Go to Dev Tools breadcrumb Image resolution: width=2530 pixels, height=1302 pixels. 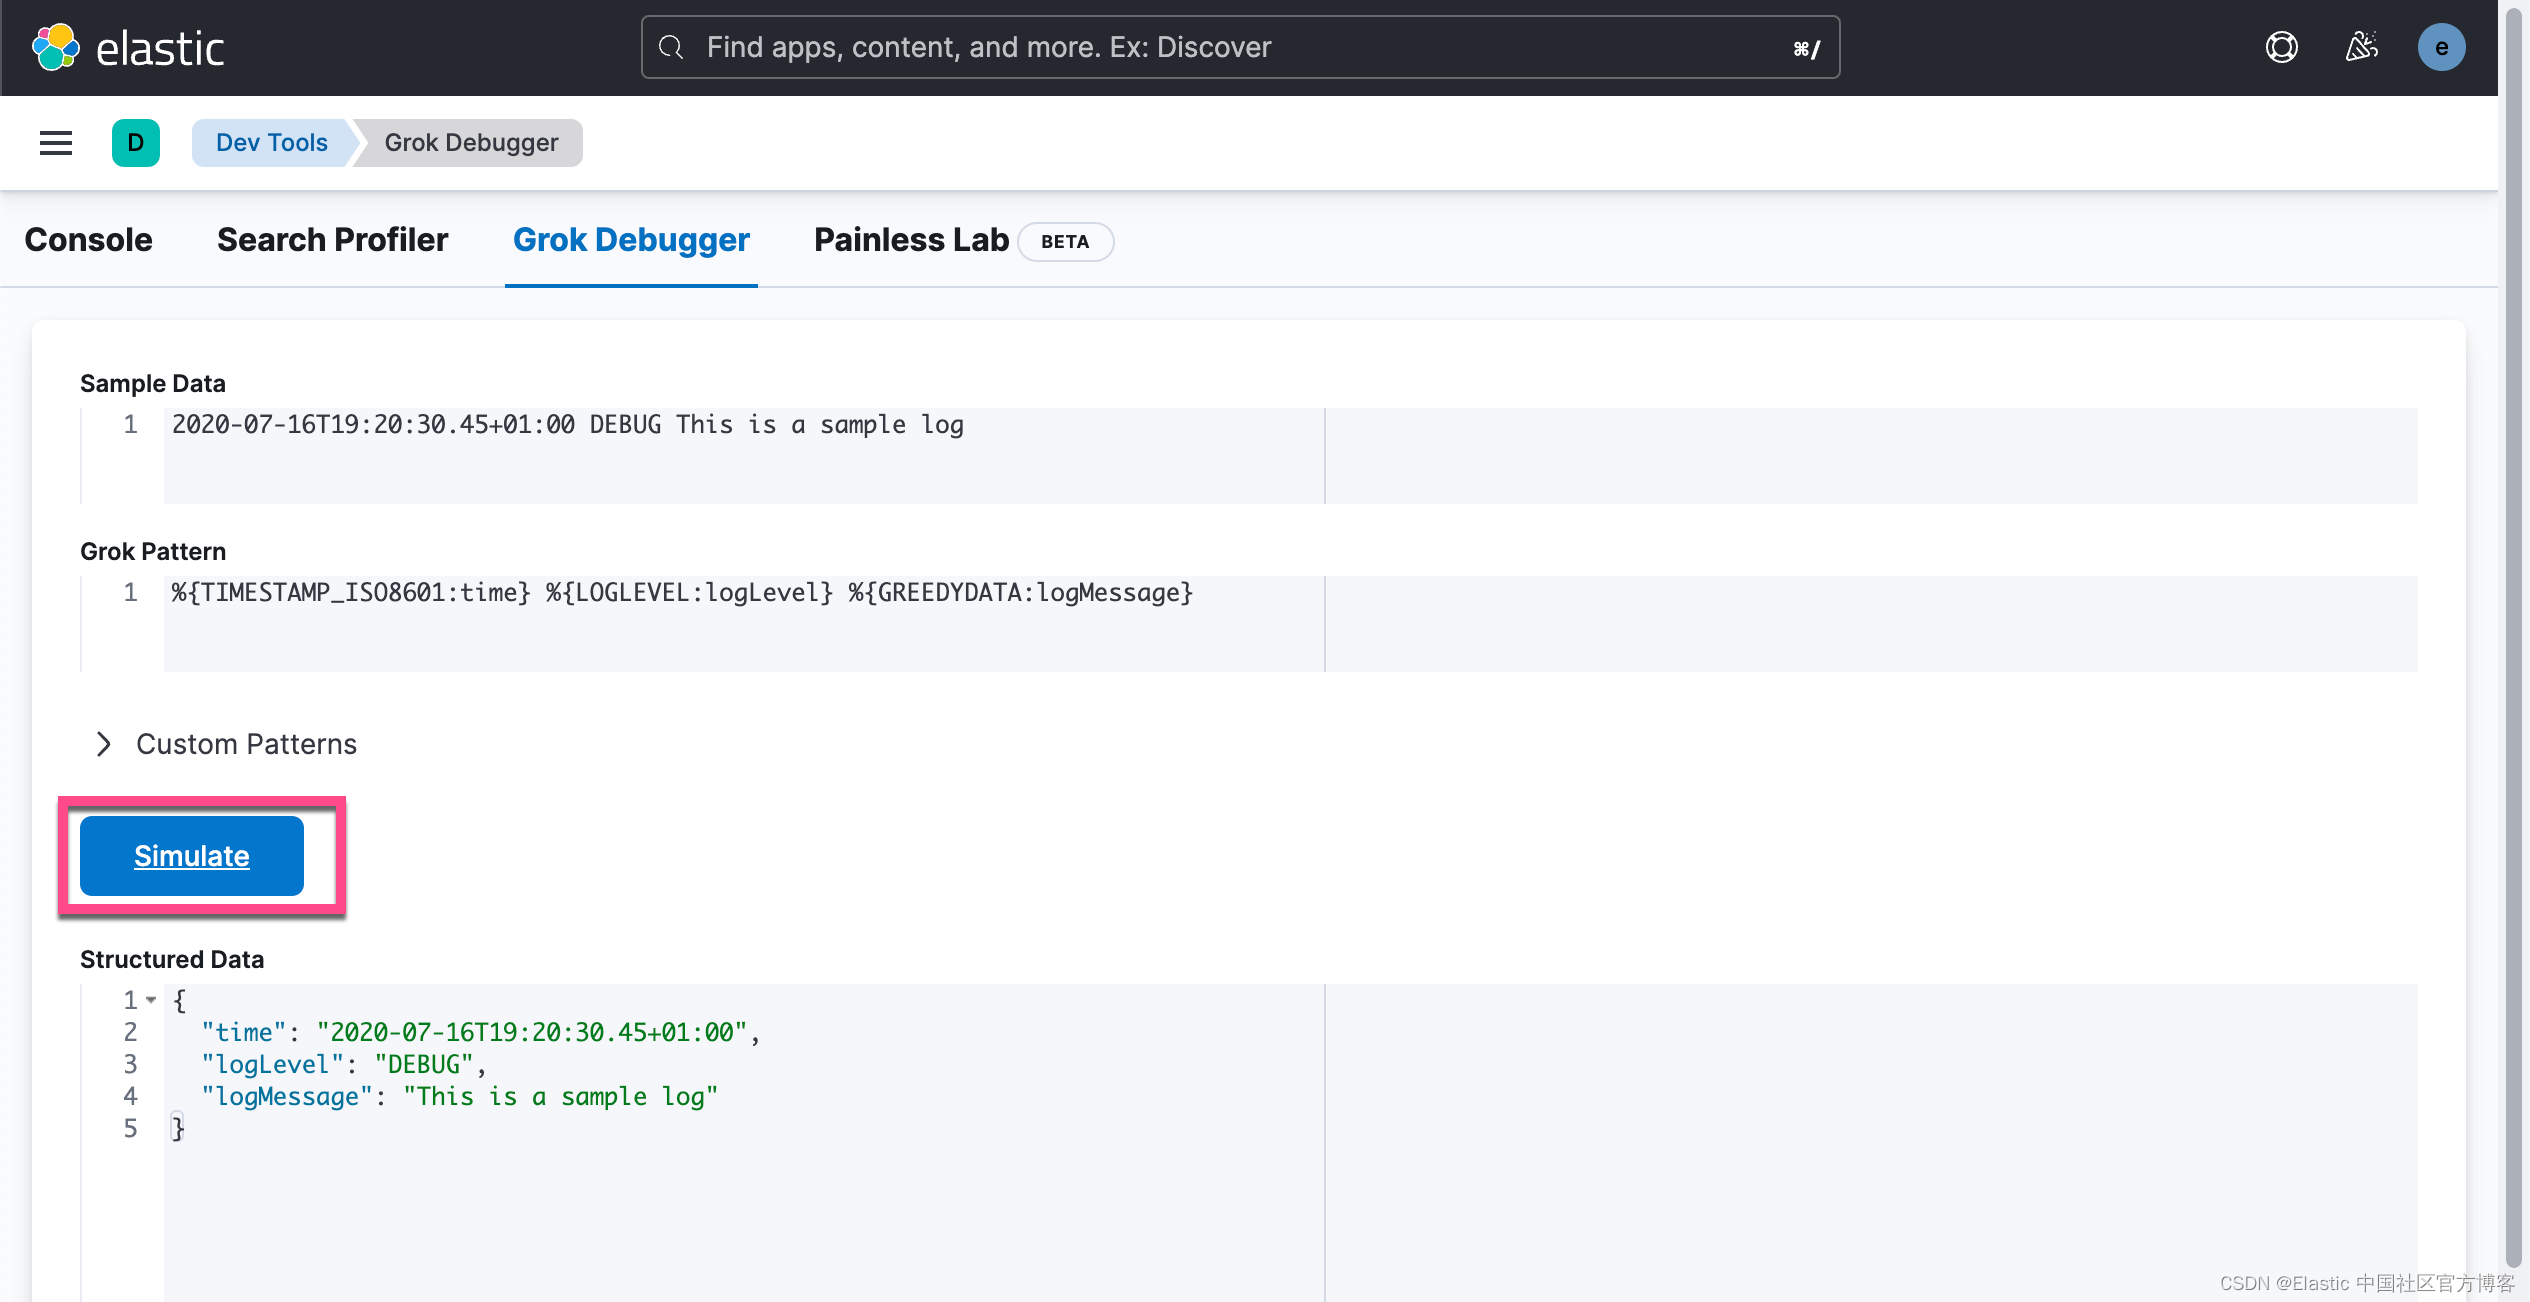[272, 143]
